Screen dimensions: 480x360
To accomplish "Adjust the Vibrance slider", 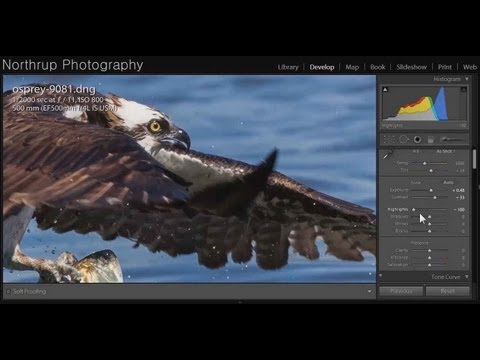I will (x=430, y=258).
